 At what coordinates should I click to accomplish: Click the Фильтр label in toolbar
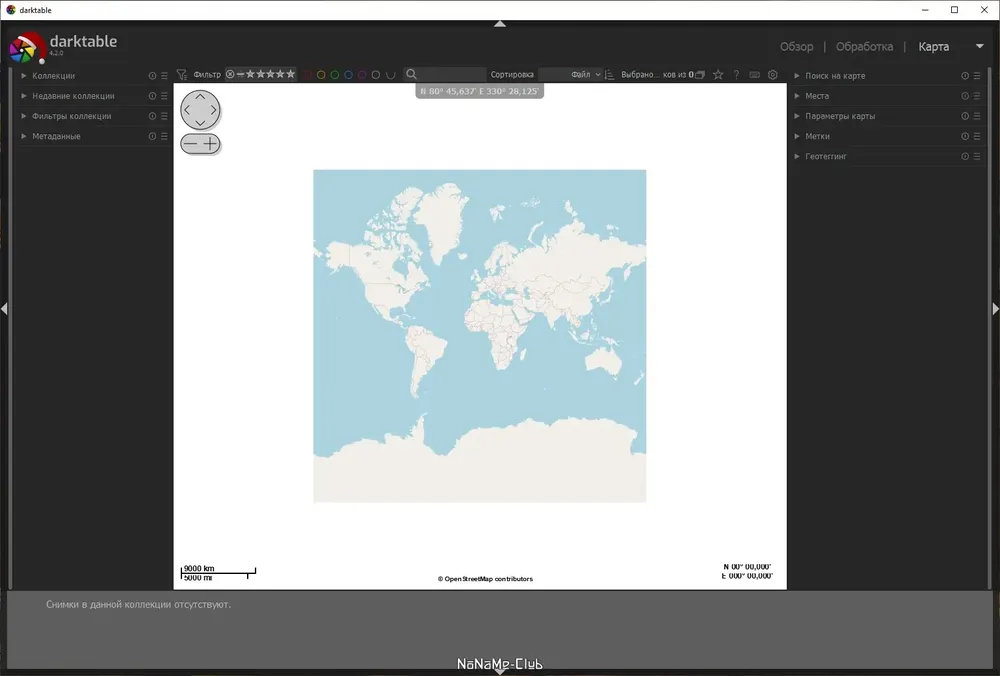pyautogui.click(x=207, y=75)
